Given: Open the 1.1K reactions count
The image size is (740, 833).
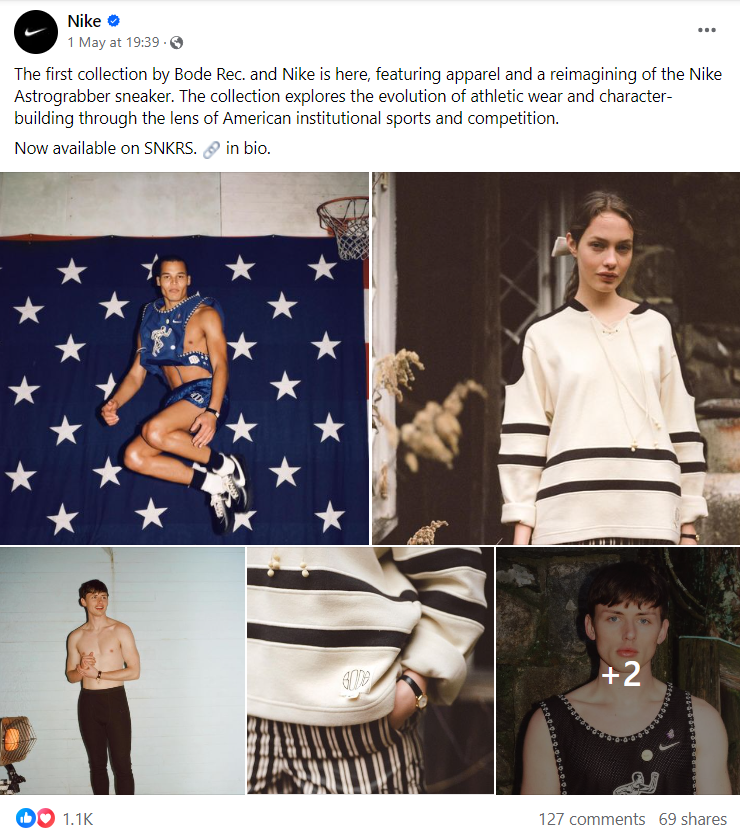Looking at the screenshot, I should point(78,819).
